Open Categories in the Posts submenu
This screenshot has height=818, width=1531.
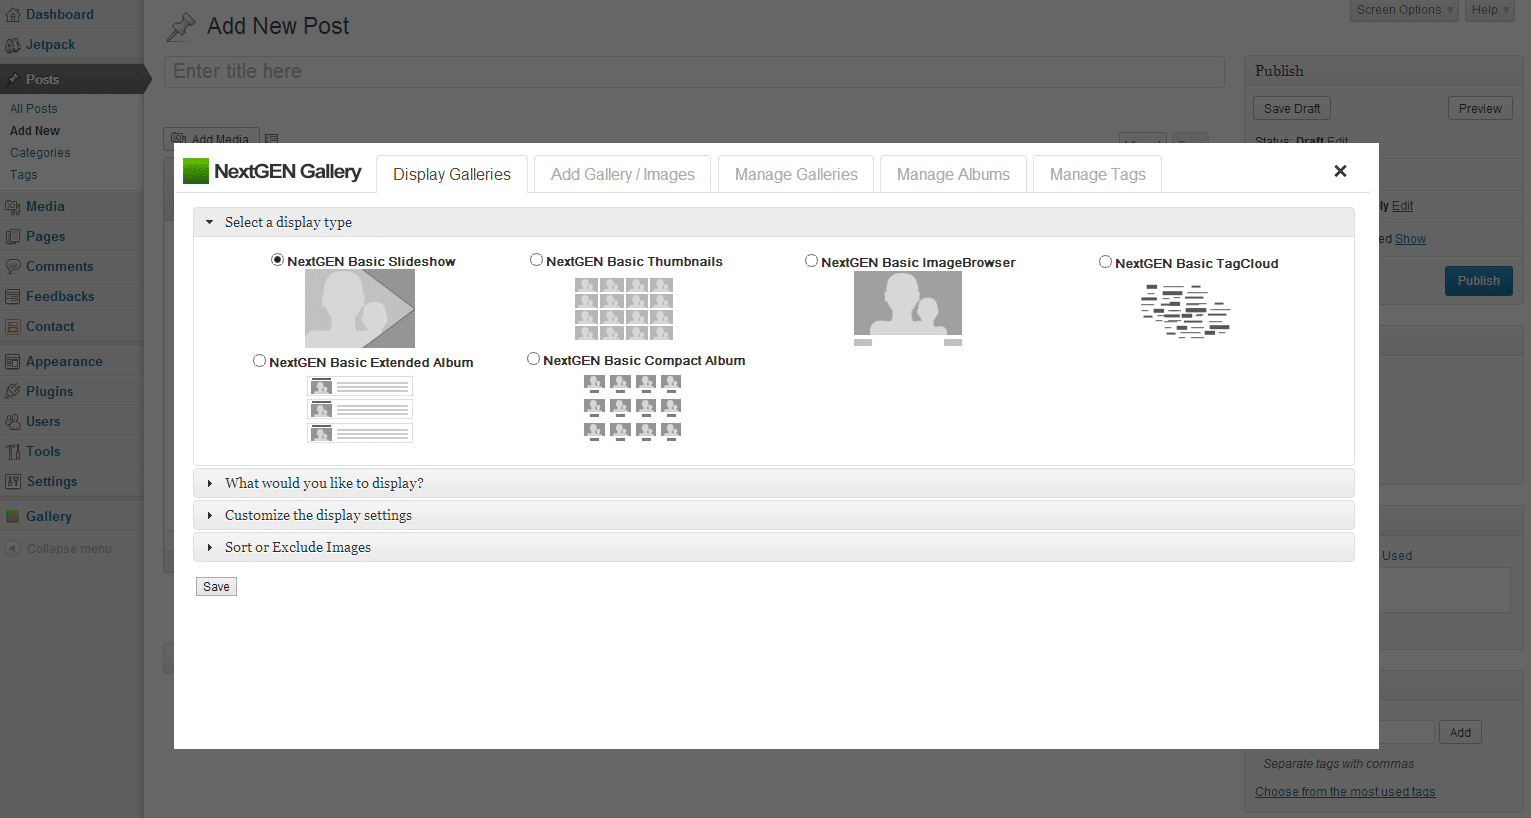[40, 153]
